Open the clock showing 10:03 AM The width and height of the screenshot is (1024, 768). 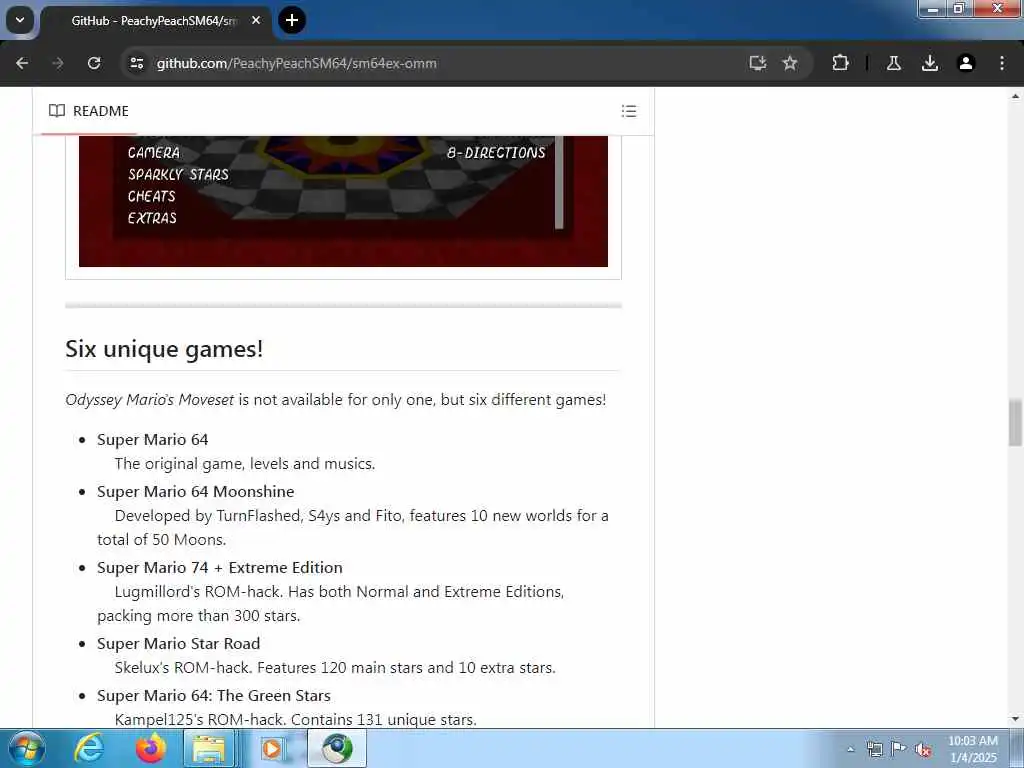973,749
